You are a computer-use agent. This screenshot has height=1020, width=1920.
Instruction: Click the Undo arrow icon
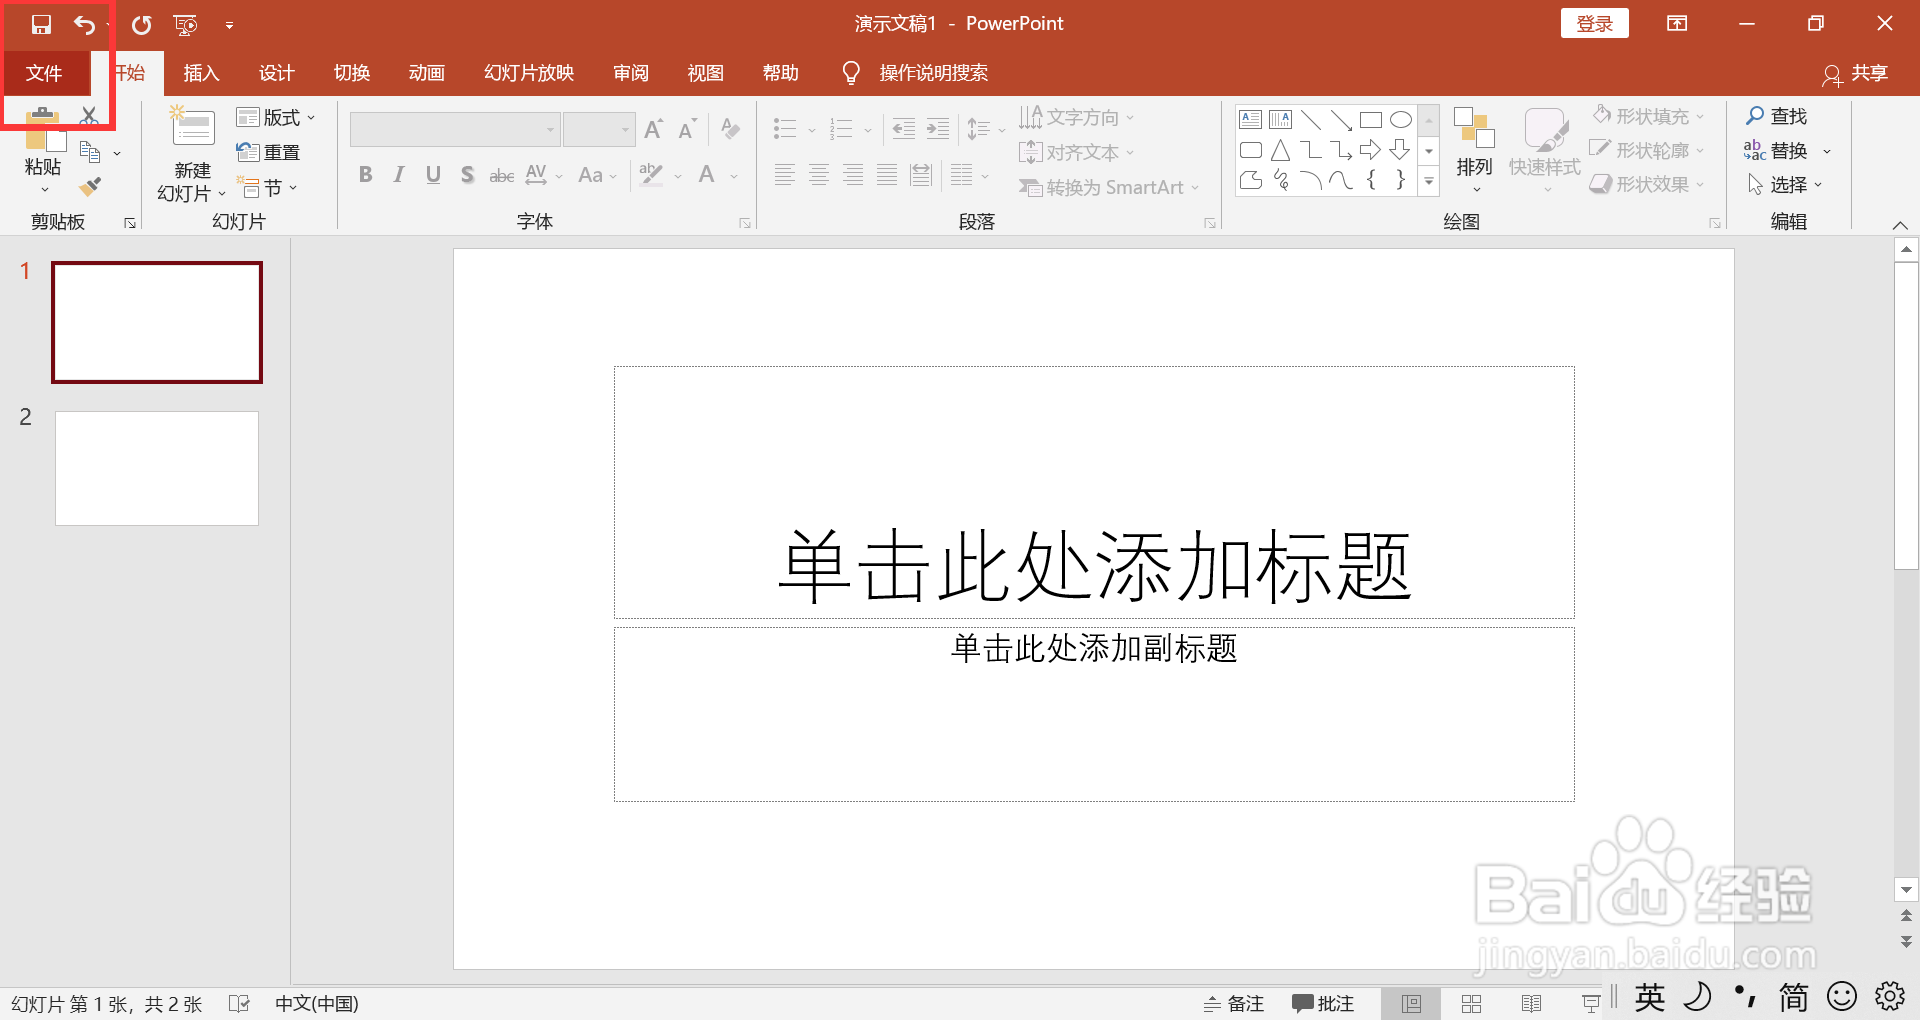click(x=85, y=24)
